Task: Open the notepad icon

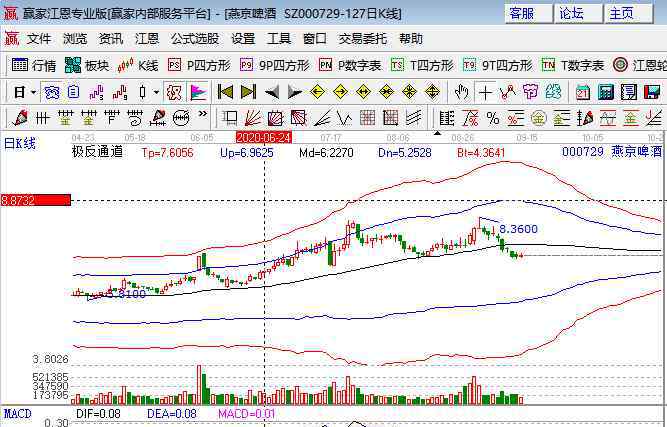Action: (629, 92)
